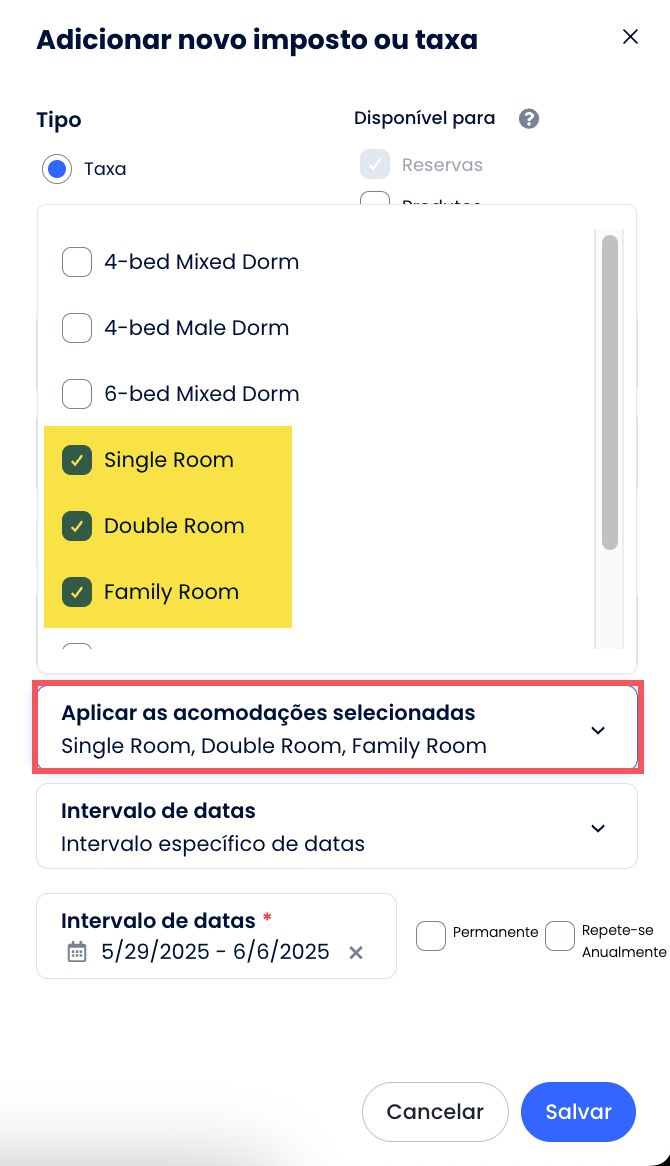This screenshot has height=1166, width=670.
Task: Uncheck the Family Room checkbox
Action: (x=77, y=592)
